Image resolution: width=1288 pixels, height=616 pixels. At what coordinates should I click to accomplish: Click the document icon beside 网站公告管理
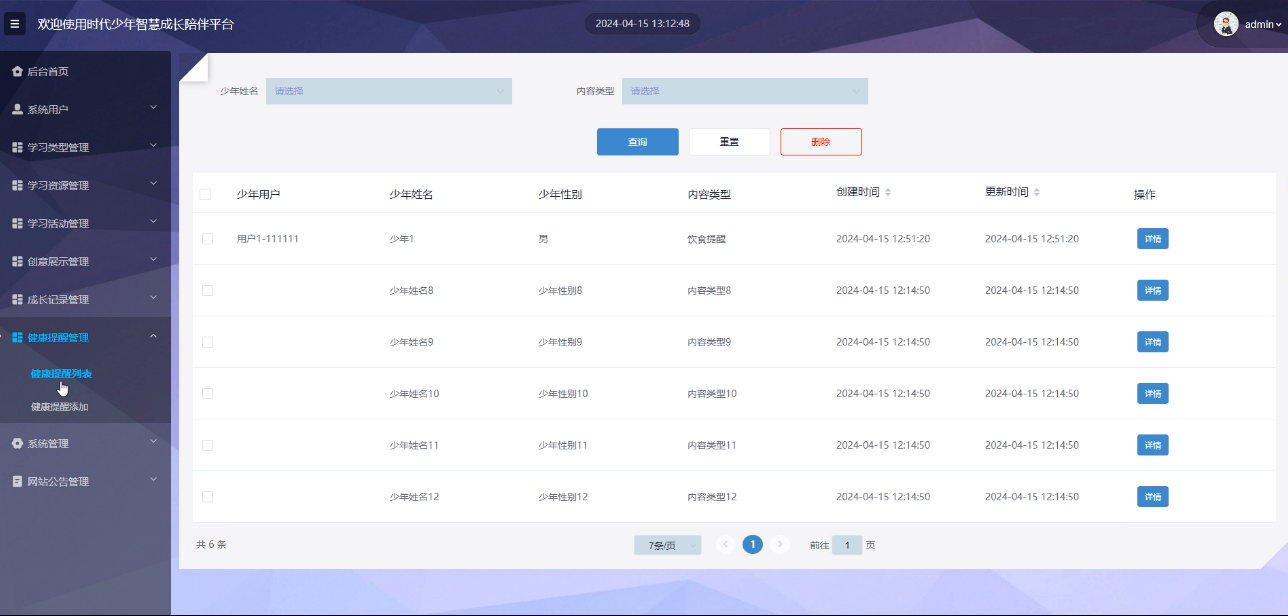[x=17, y=482]
